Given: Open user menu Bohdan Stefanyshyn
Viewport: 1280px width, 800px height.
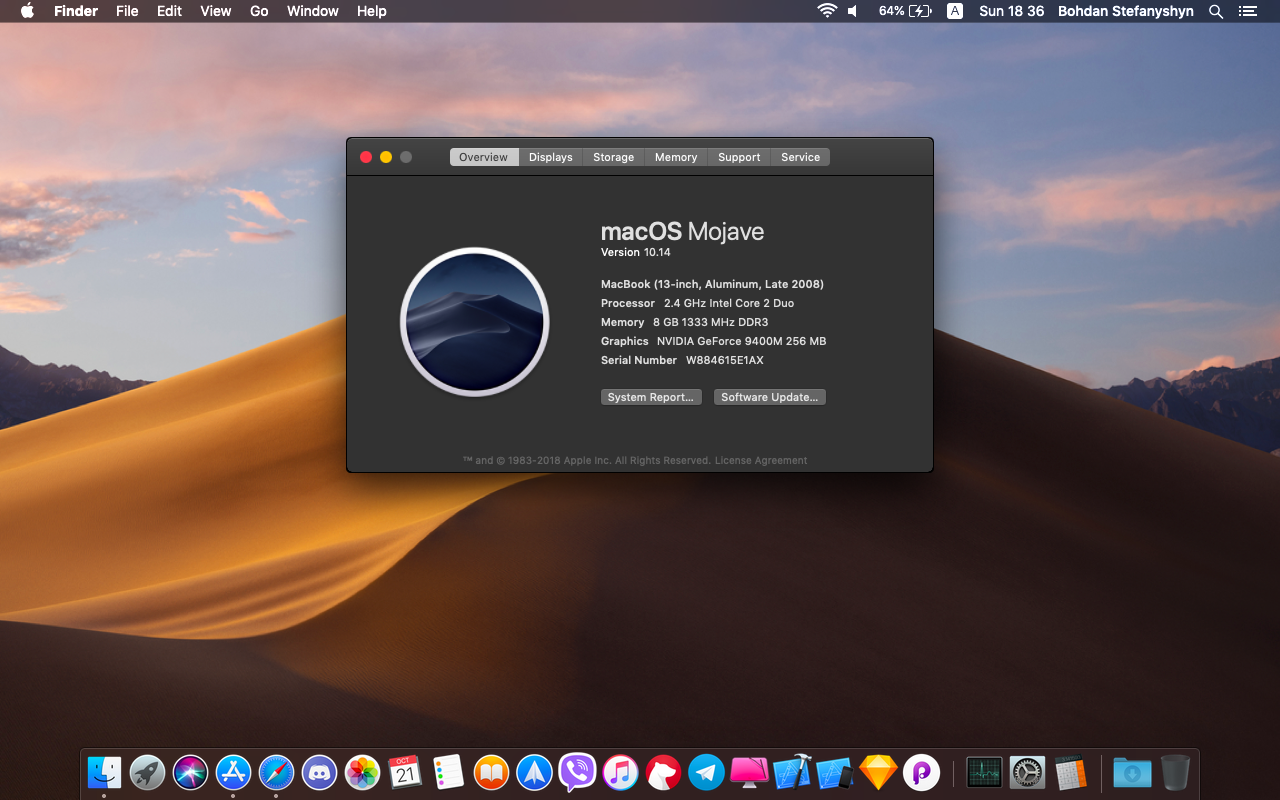Looking at the screenshot, I should tap(1126, 11).
